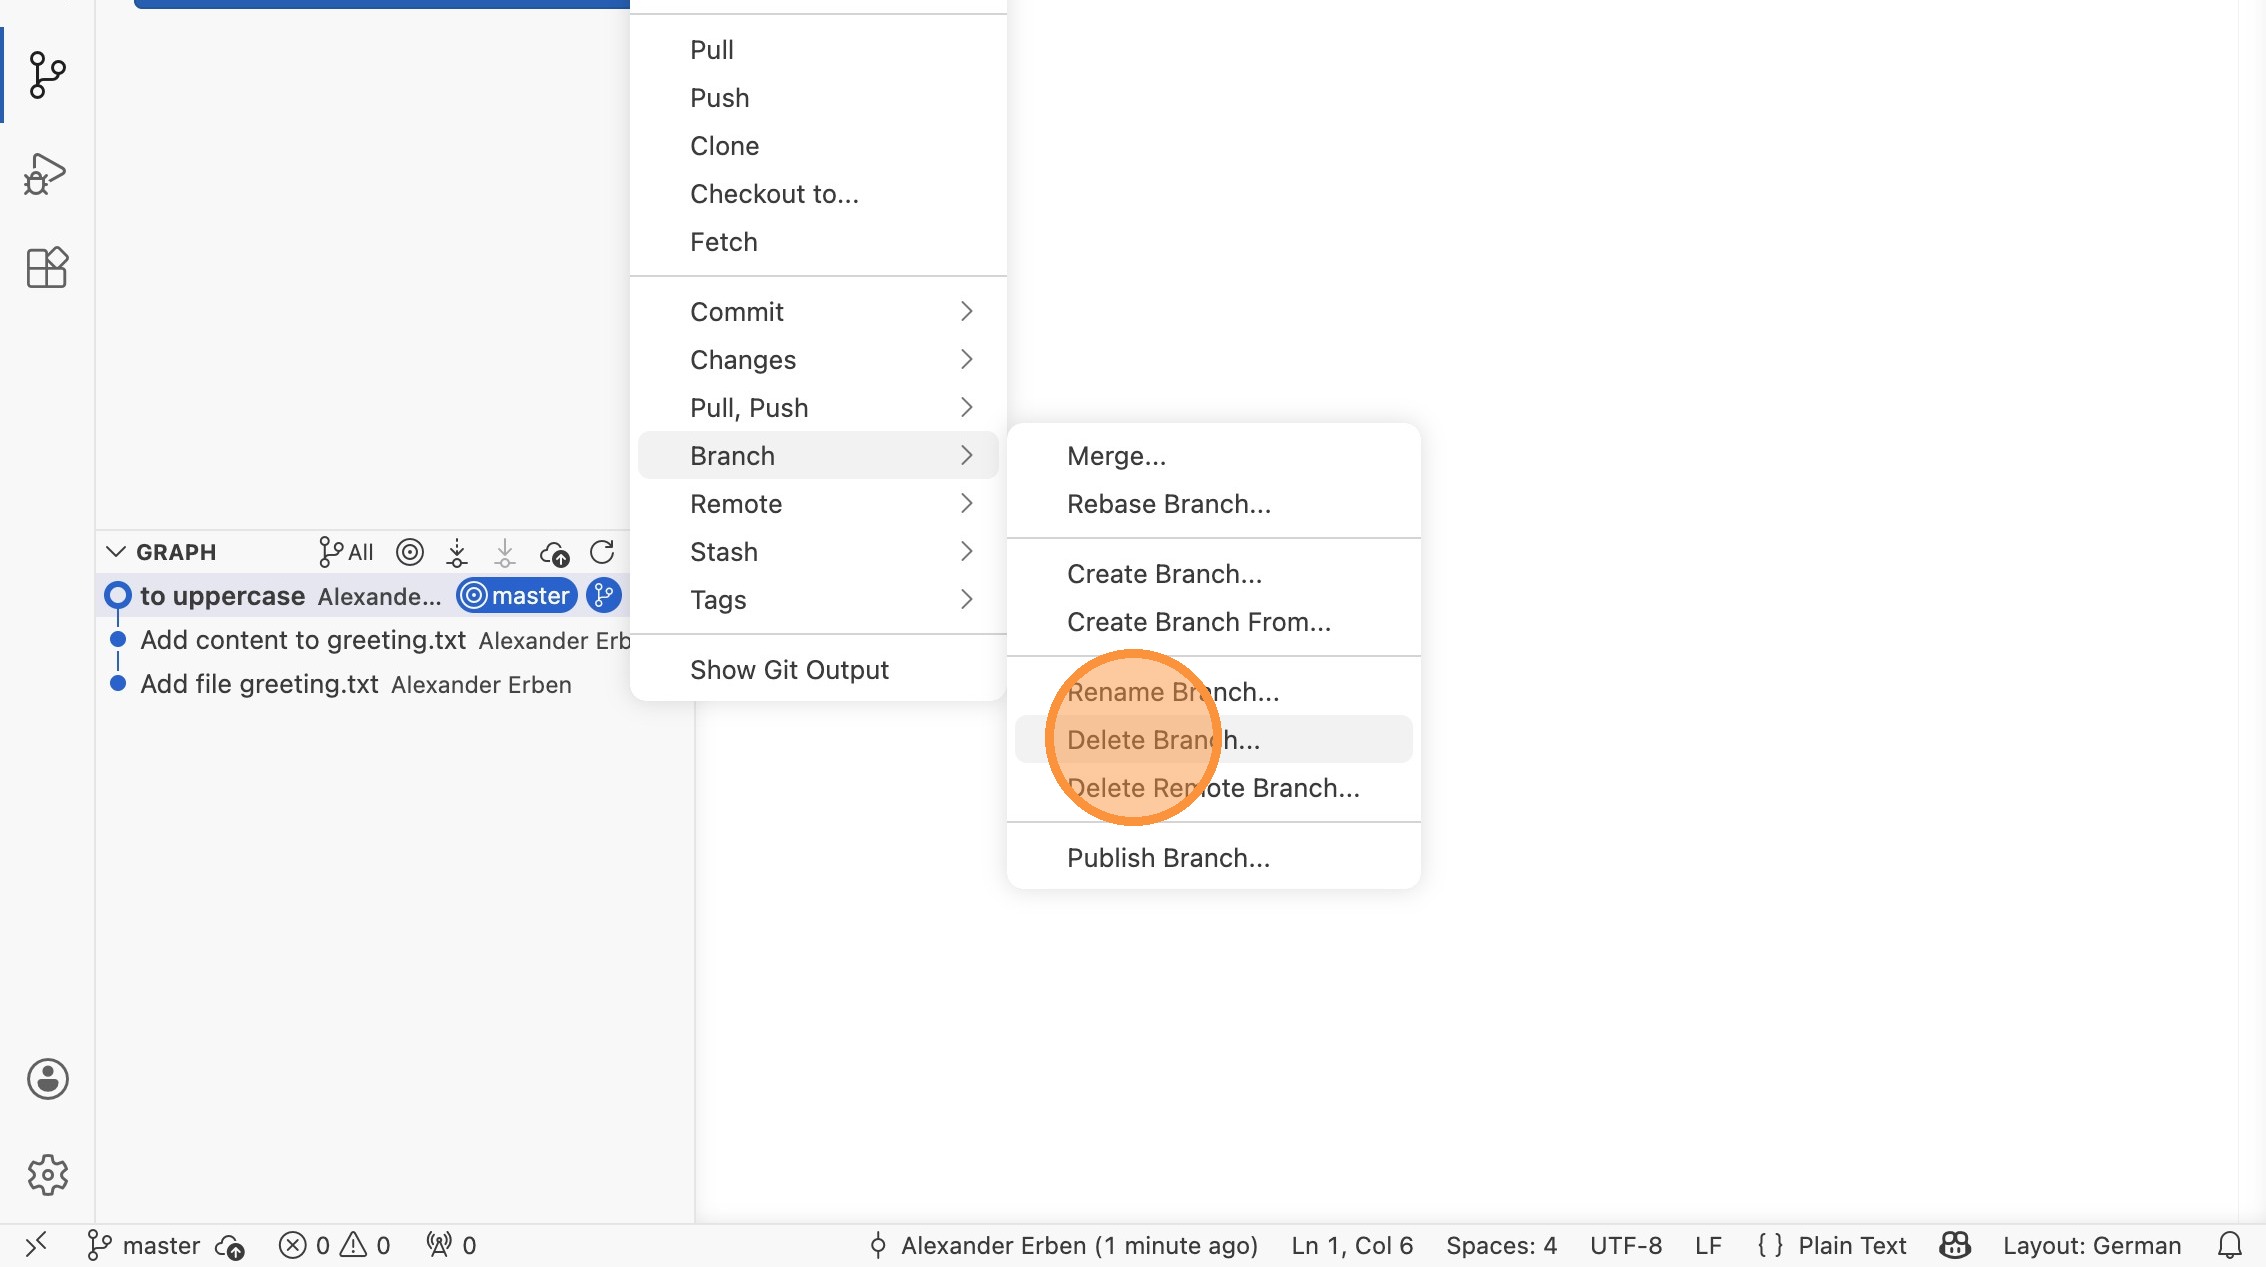Select Add file greeting.txt commit
This screenshot has width=2266, height=1267.
coord(259,685)
